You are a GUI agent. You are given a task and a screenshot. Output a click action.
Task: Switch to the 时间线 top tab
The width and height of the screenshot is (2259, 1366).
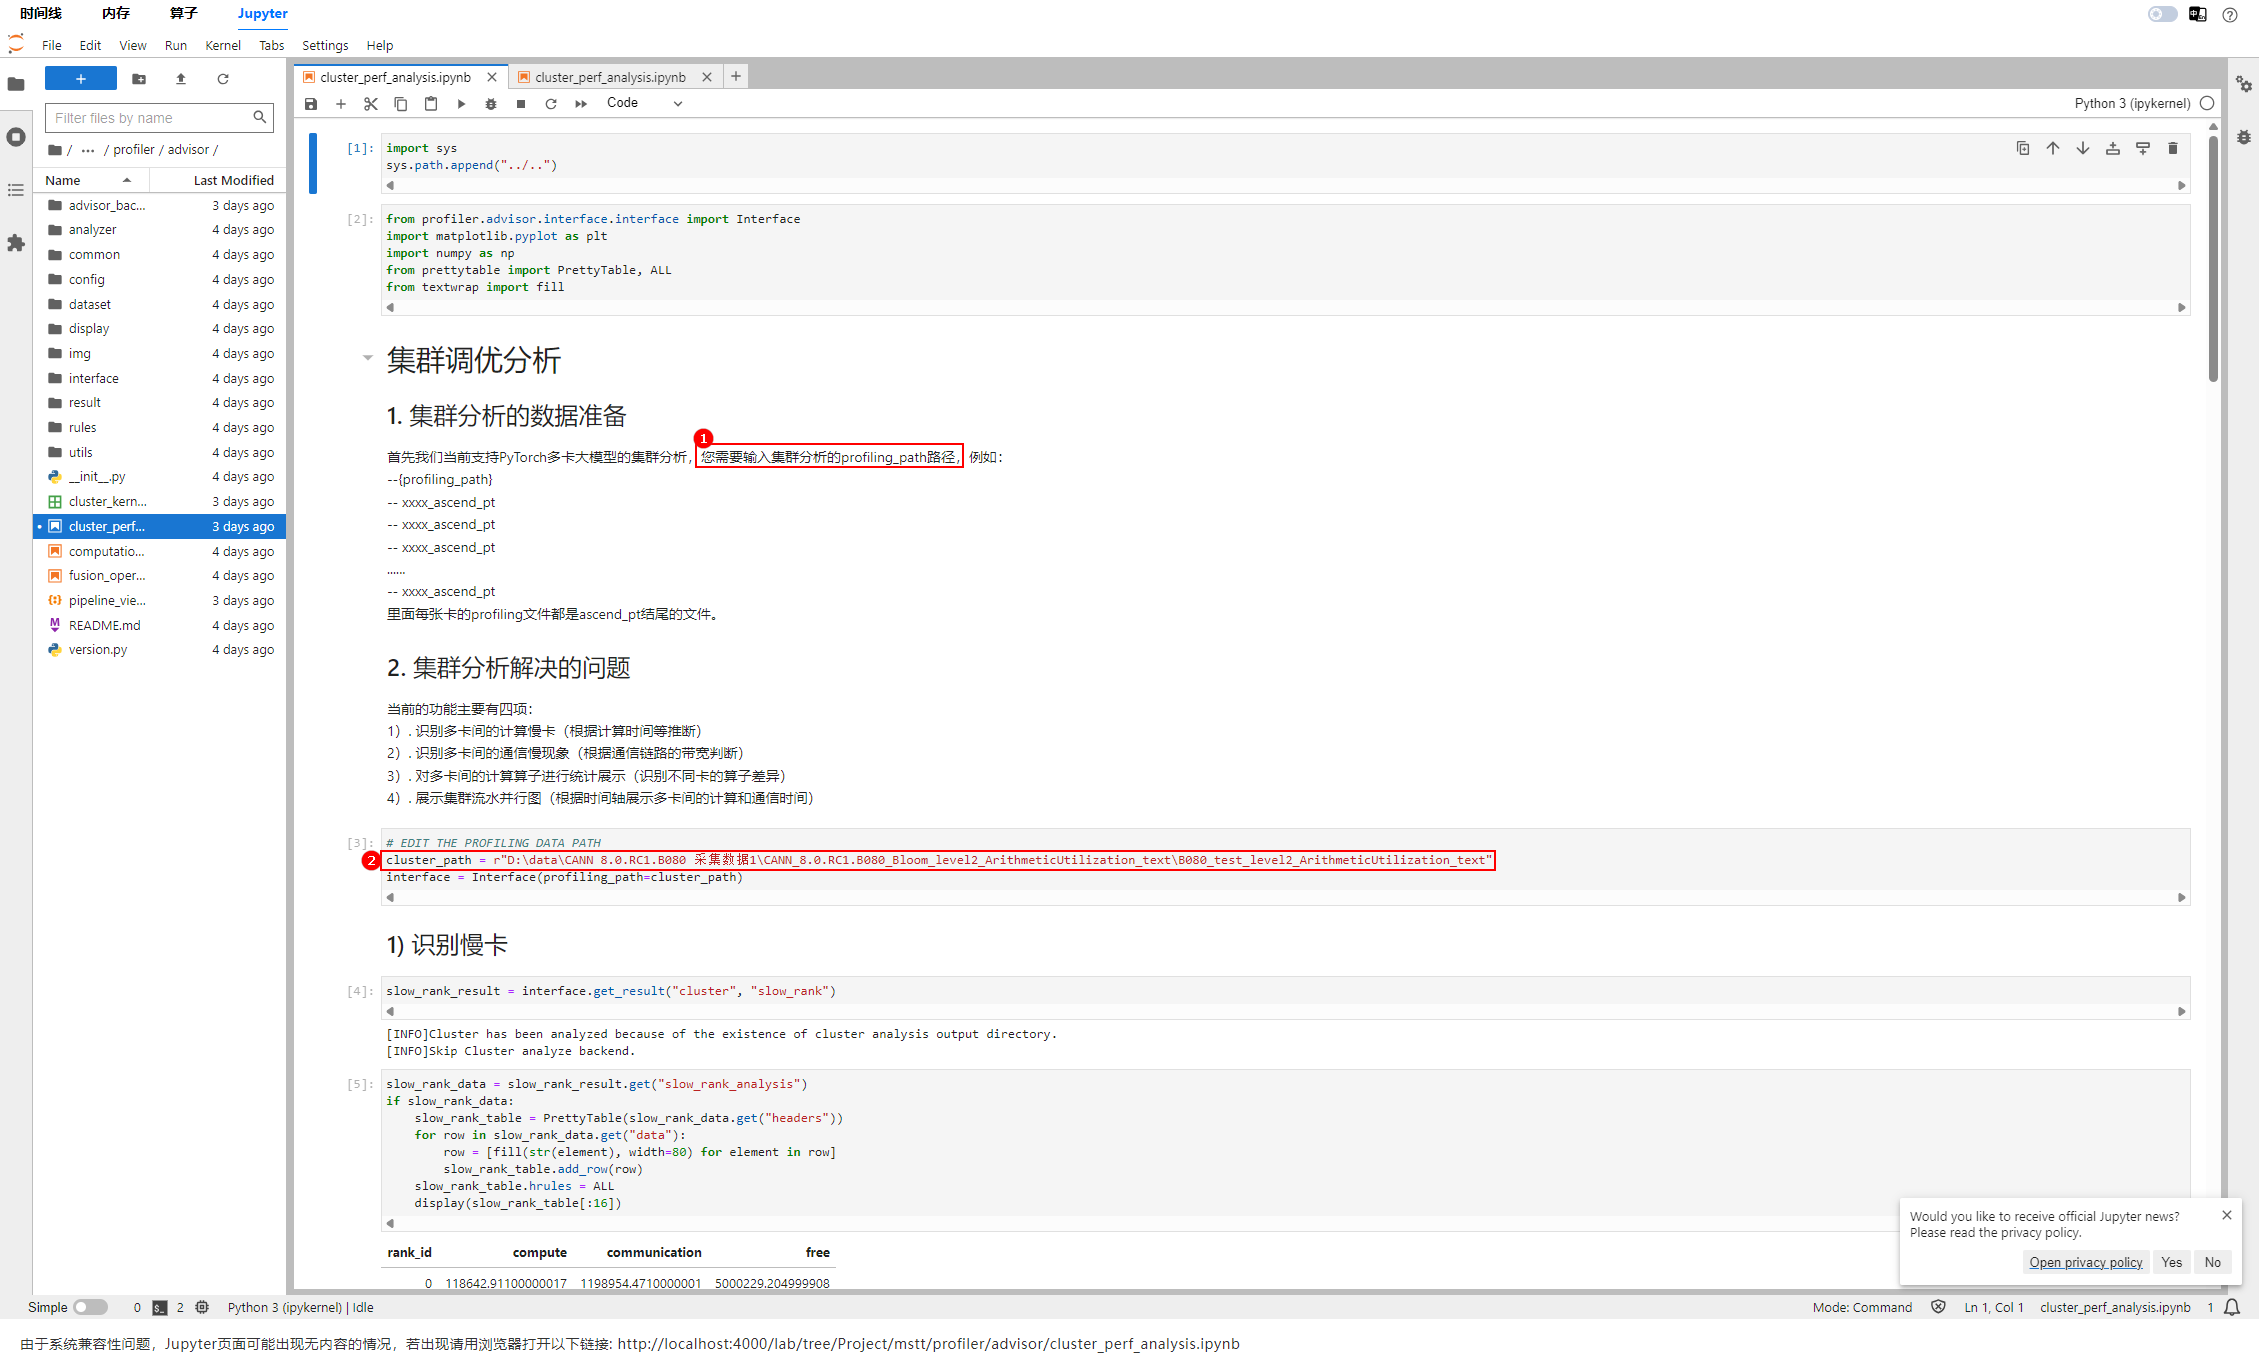[x=41, y=13]
